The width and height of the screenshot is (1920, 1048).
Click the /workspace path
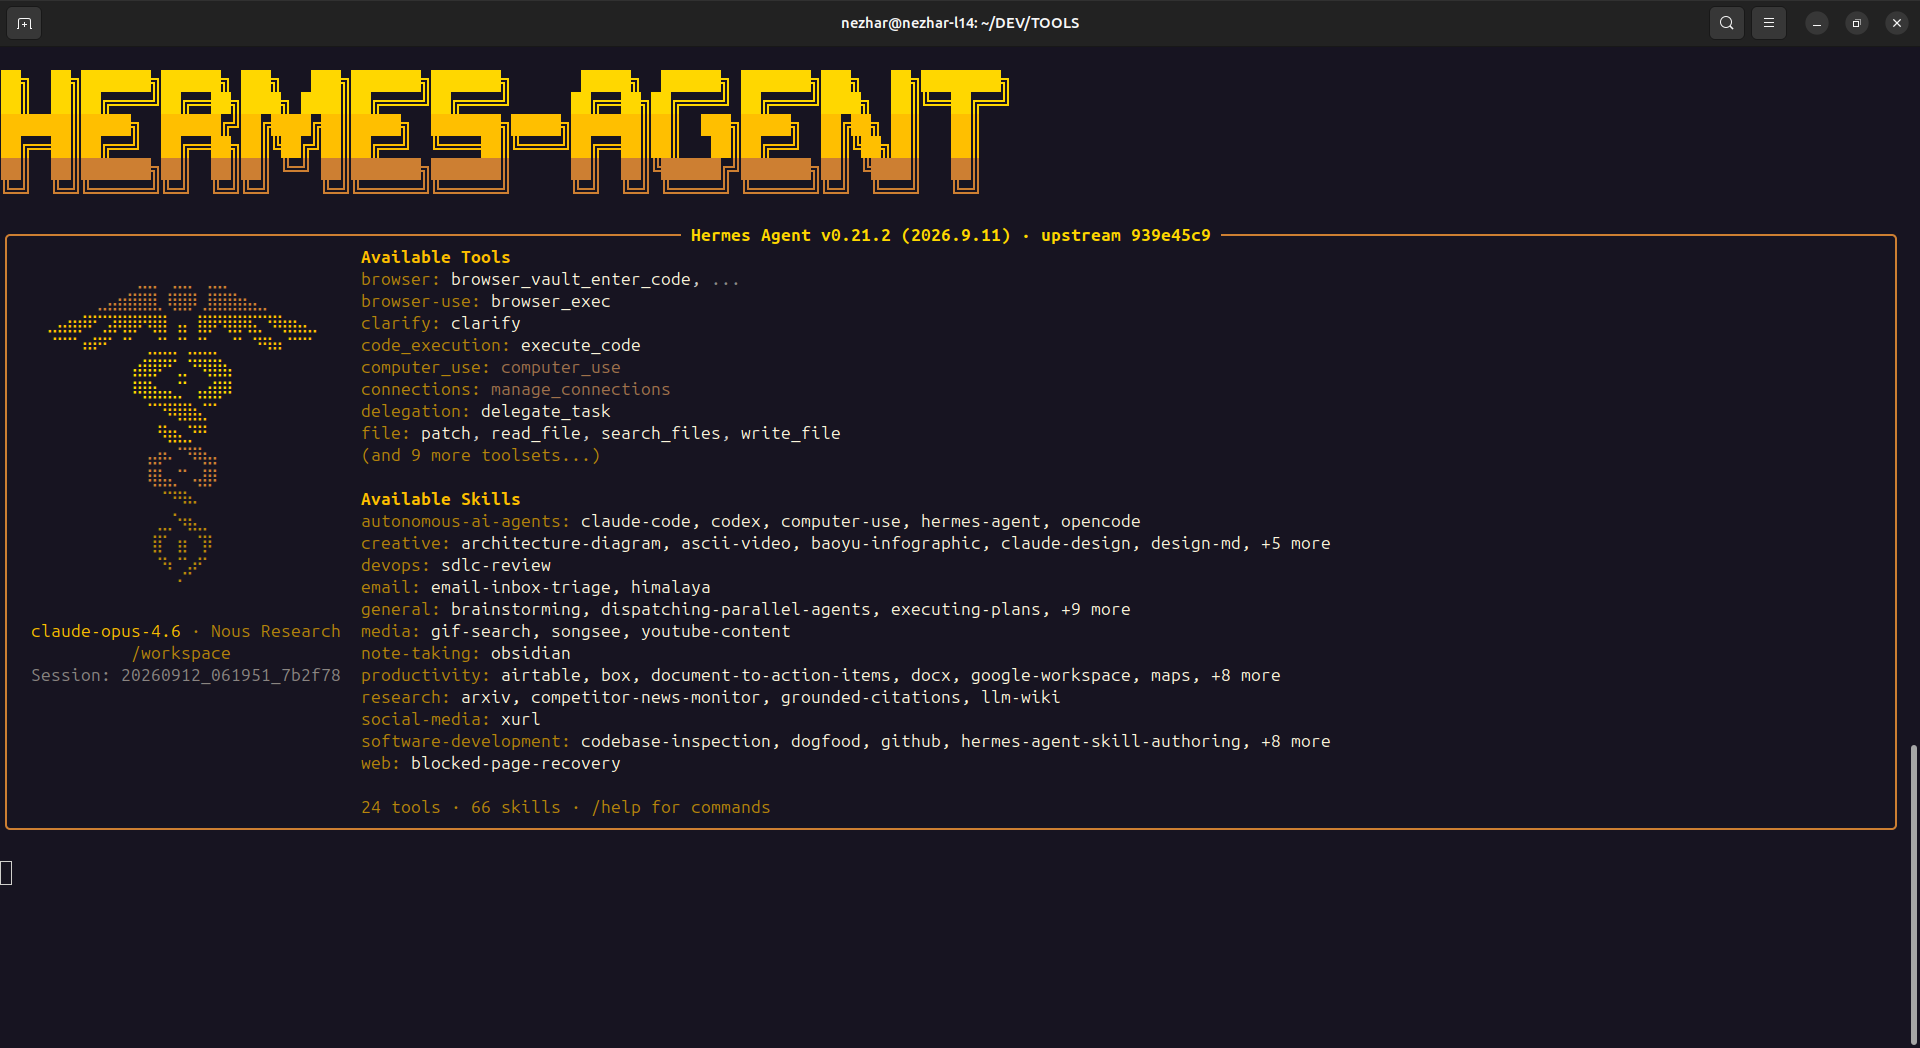181,653
